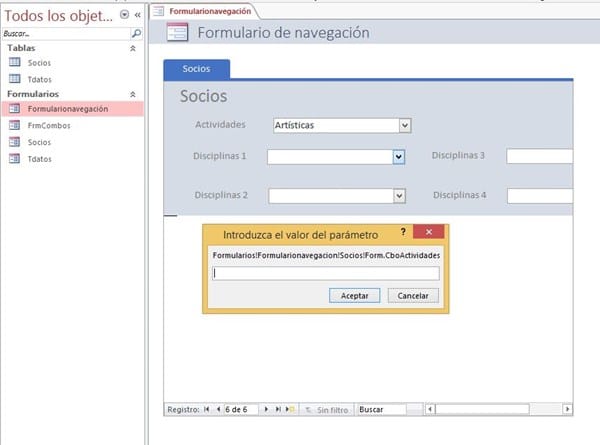Screen dimensions: 600x445
Task: Click the Actividades label
Action: (220, 124)
